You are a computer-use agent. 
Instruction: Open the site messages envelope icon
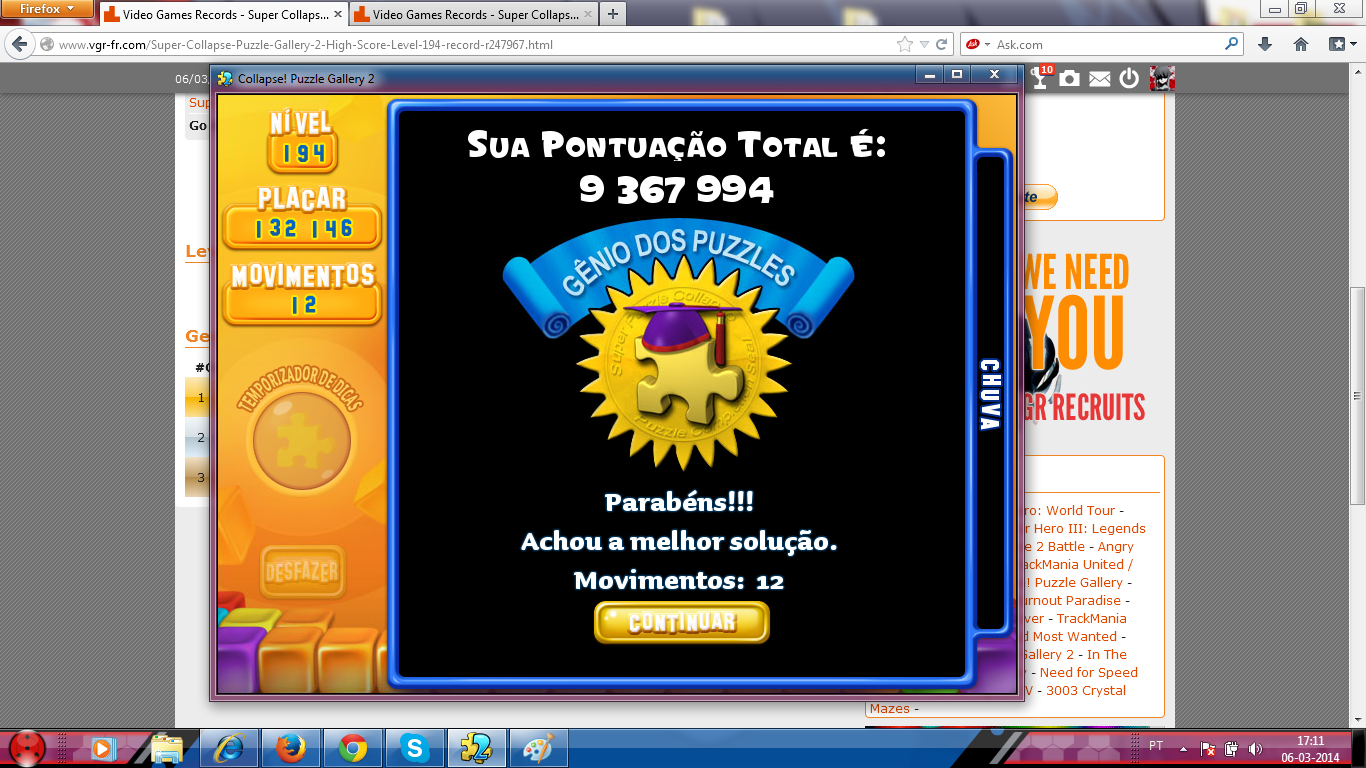(x=1100, y=79)
